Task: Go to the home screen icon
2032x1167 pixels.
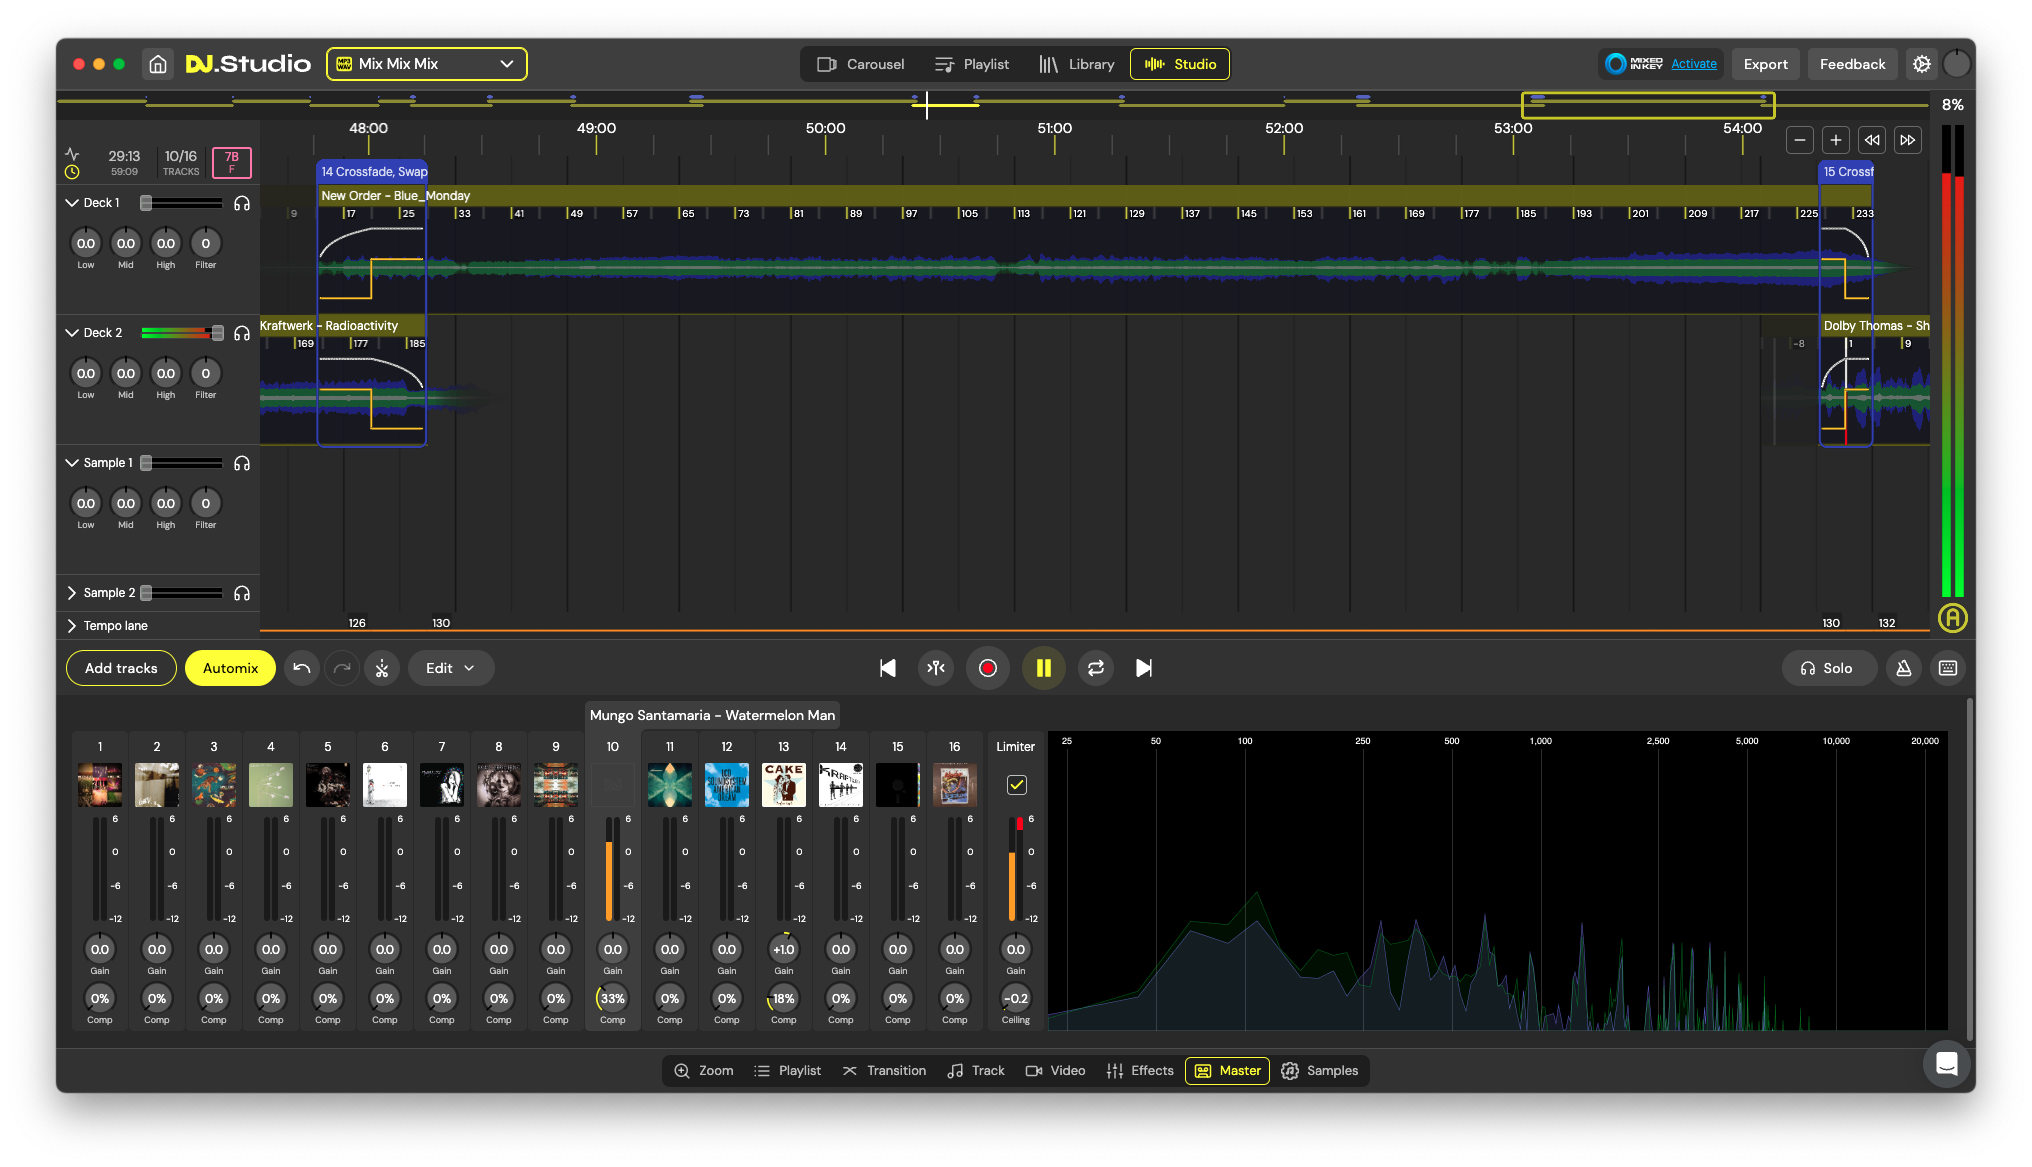Action: [x=158, y=64]
